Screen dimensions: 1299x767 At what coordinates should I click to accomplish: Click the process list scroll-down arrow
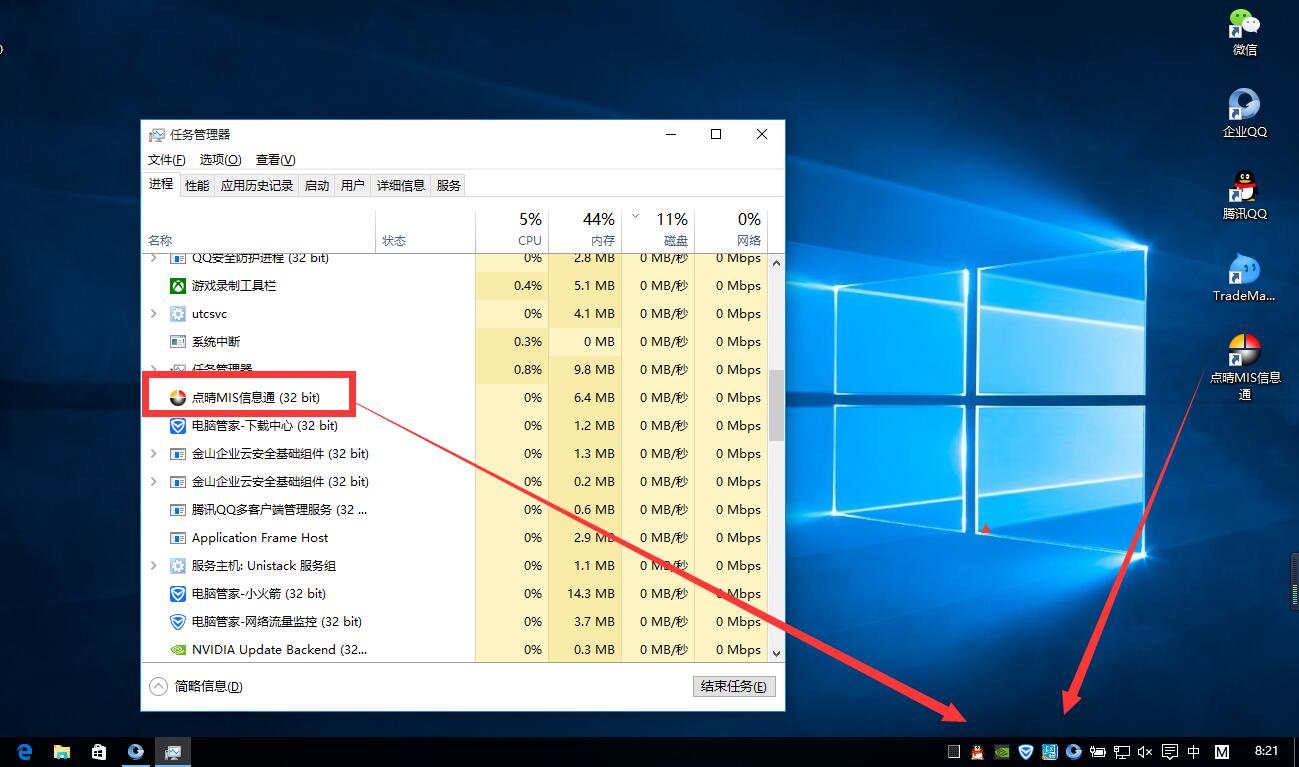(776, 652)
